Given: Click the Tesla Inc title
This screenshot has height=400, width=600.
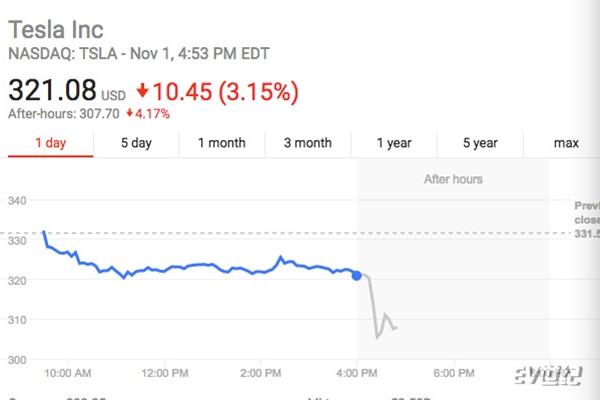Looking at the screenshot, I should (56, 29).
